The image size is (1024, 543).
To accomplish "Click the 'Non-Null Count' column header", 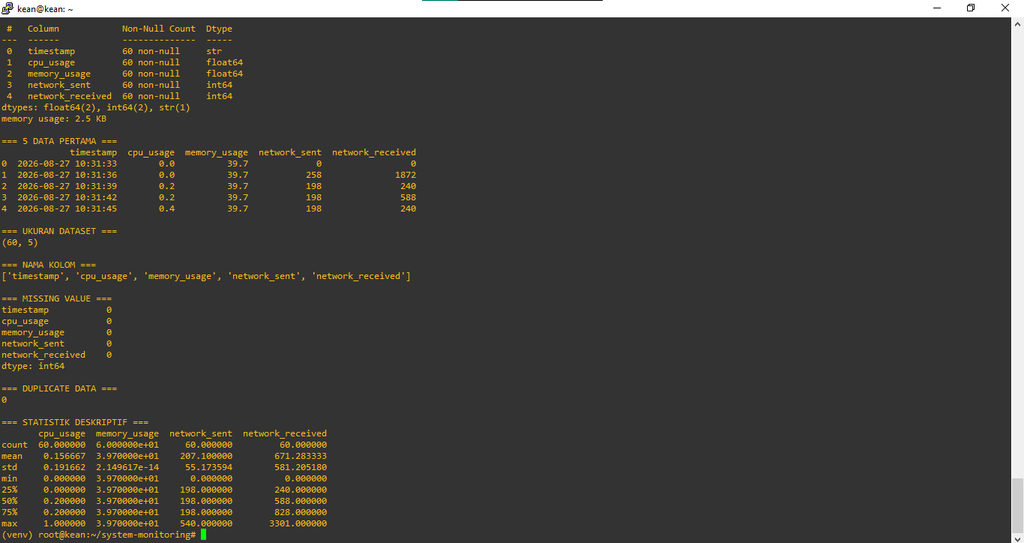I will point(159,29).
